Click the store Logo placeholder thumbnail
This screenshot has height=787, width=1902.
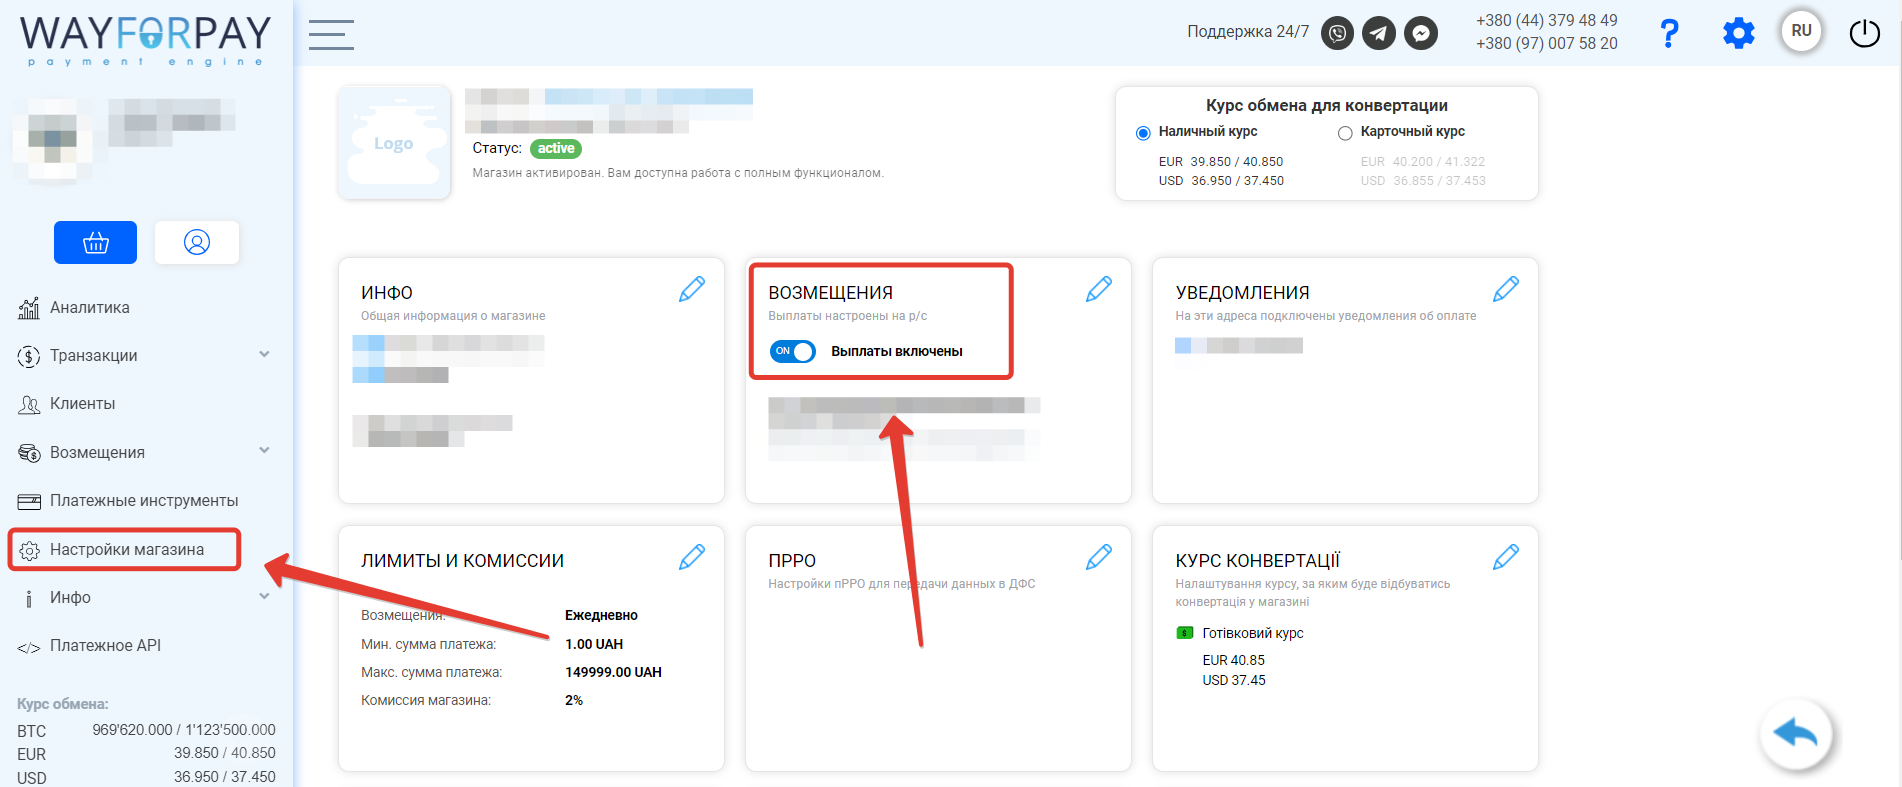click(x=394, y=143)
